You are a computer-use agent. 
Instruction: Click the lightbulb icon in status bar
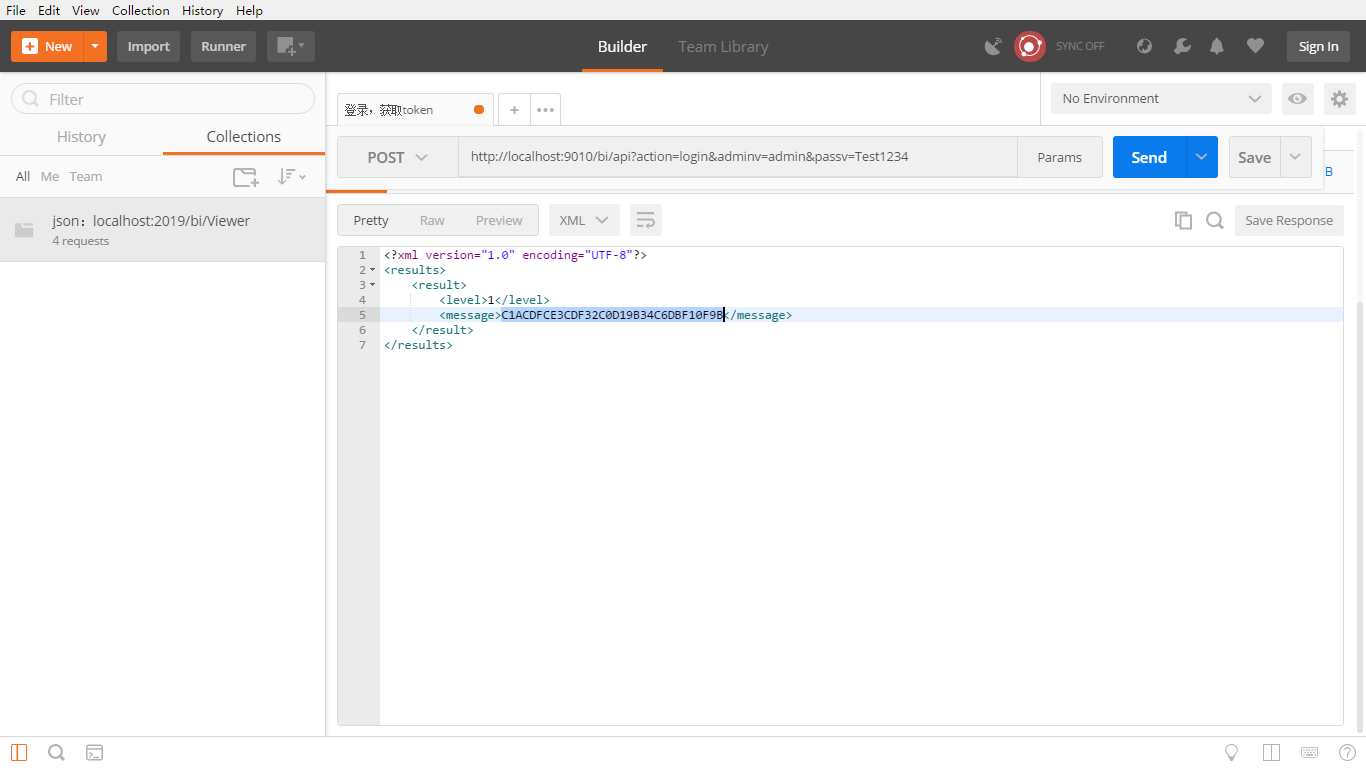click(1232, 752)
